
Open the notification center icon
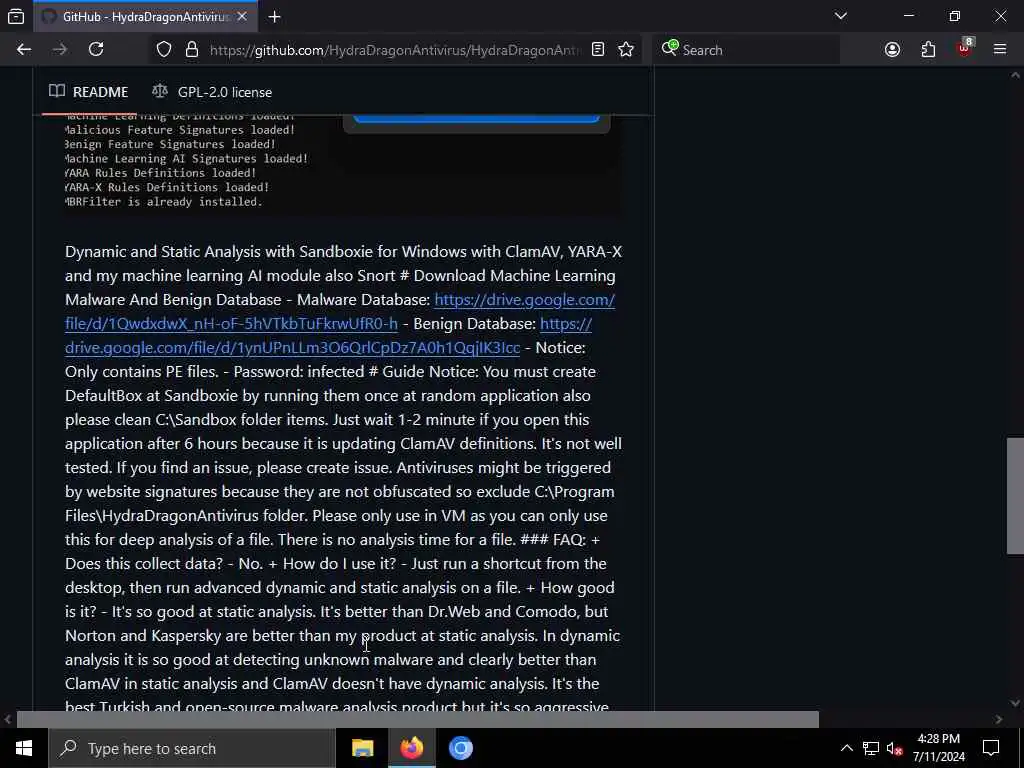[x=991, y=748]
